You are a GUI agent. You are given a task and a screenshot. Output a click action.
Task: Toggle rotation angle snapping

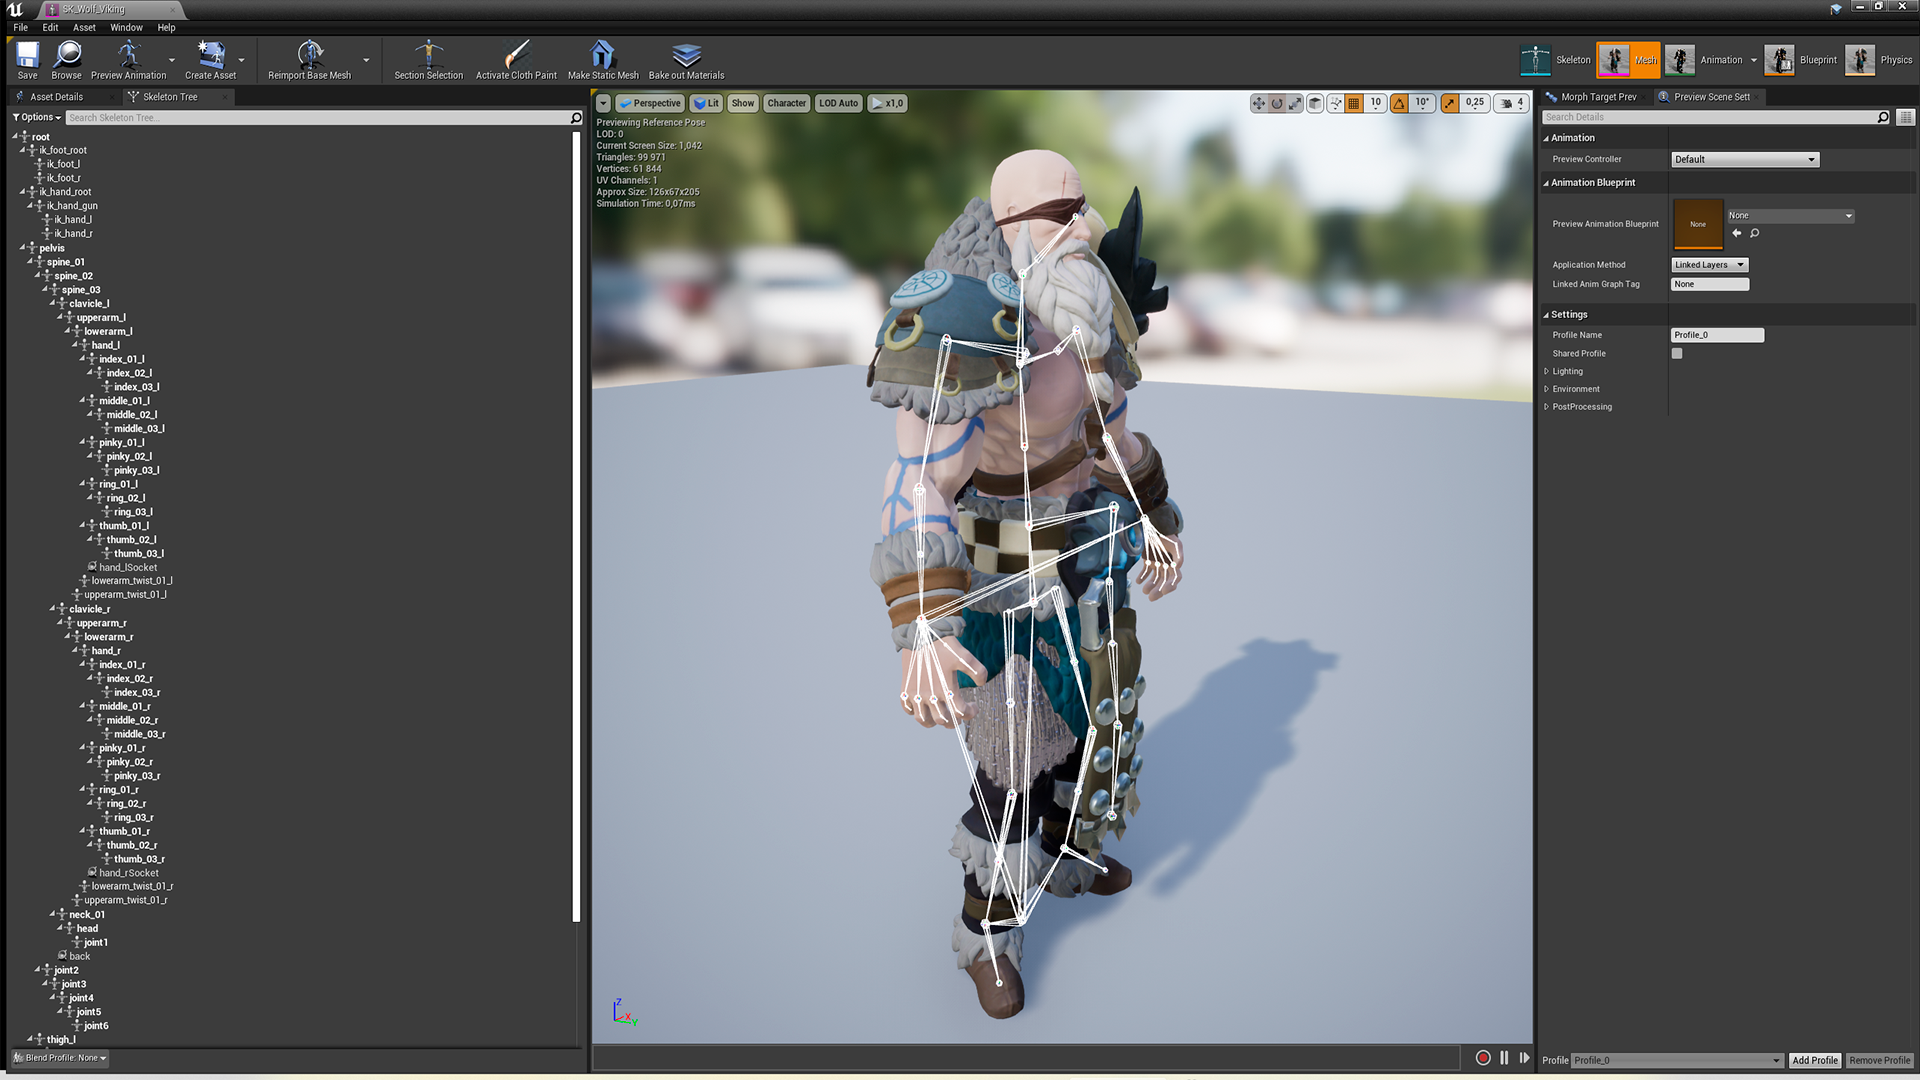1399,103
